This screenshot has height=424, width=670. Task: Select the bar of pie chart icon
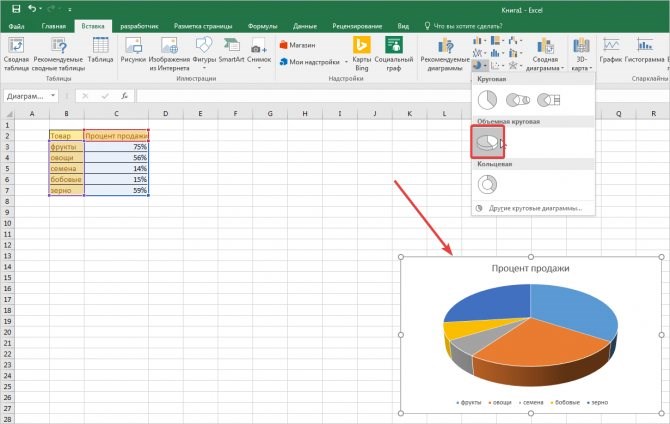point(549,100)
